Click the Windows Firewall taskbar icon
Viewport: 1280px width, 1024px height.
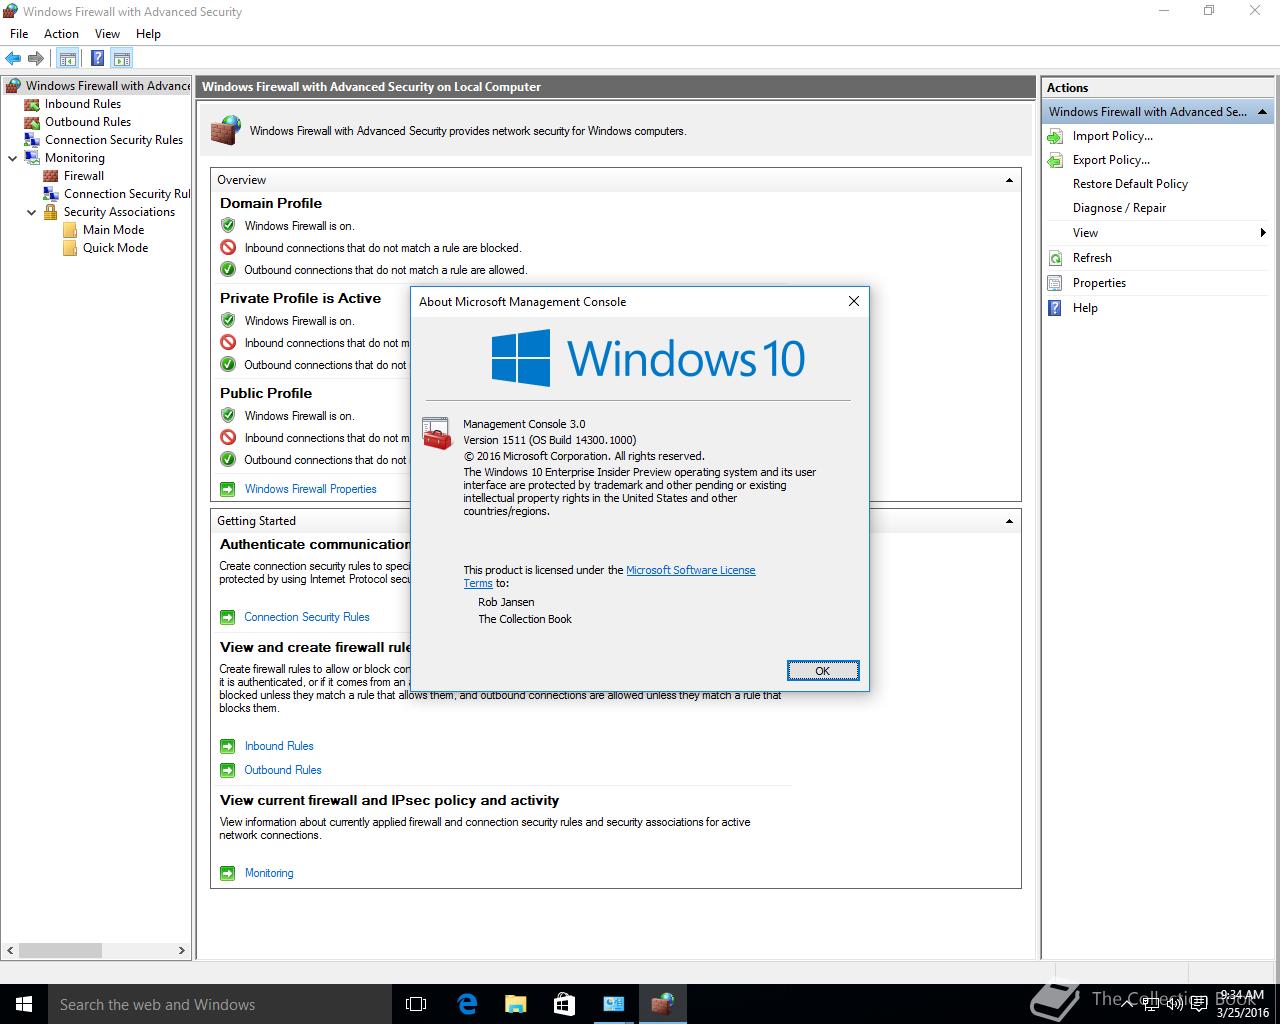pos(662,1004)
